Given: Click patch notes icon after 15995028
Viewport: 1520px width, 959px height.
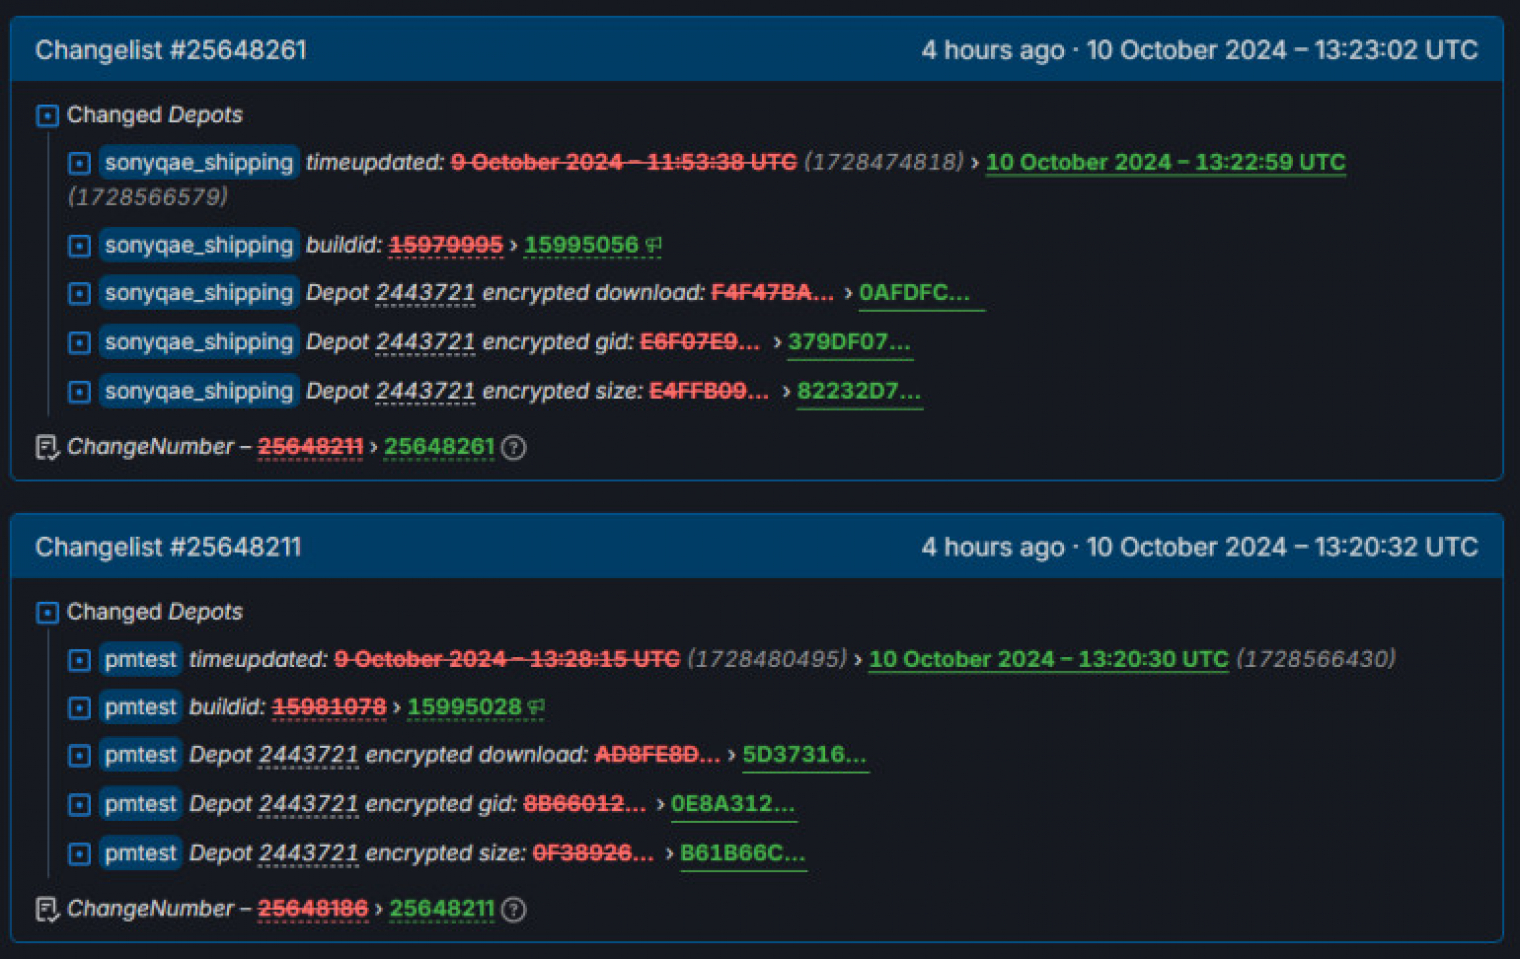Looking at the screenshot, I should [x=536, y=707].
